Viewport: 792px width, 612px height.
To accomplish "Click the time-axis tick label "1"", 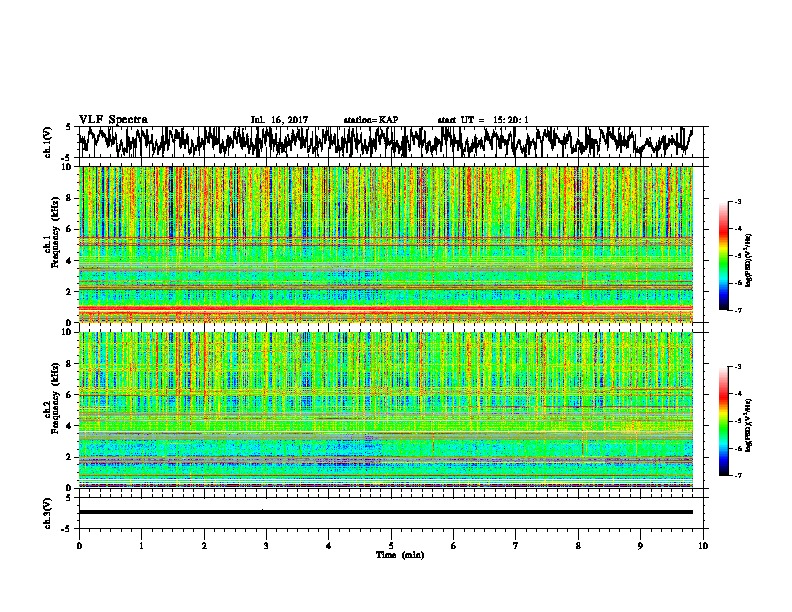I will tap(141, 546).
